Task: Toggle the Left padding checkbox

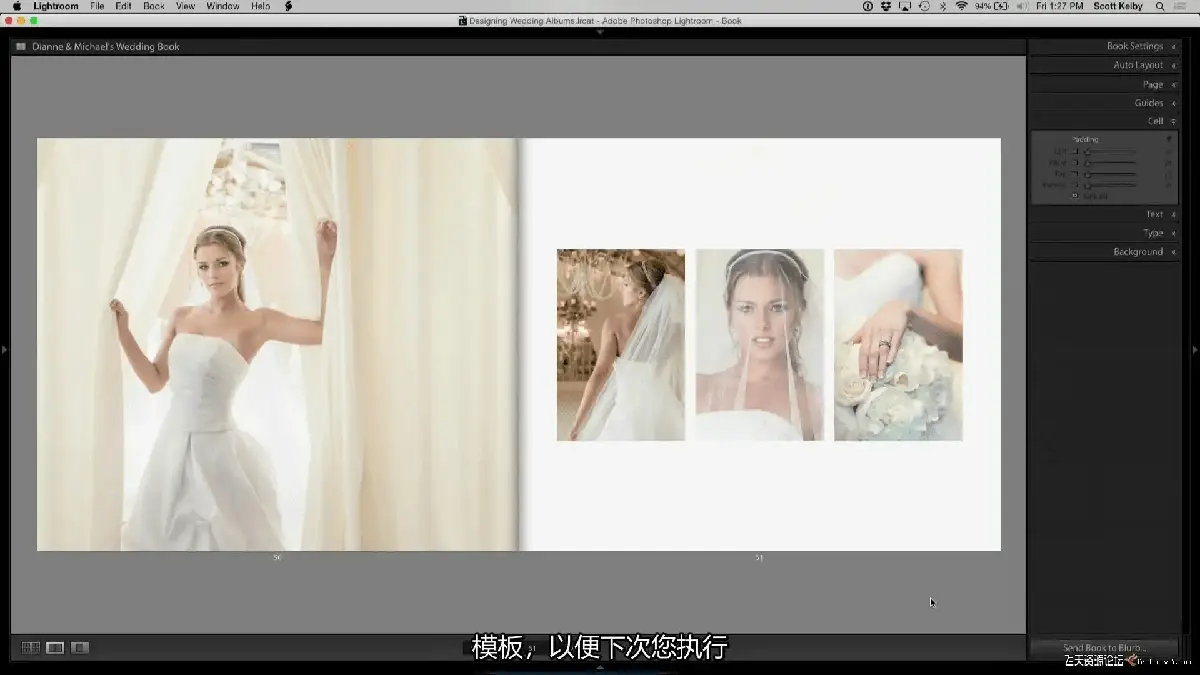Action: tap(1075, 151)
